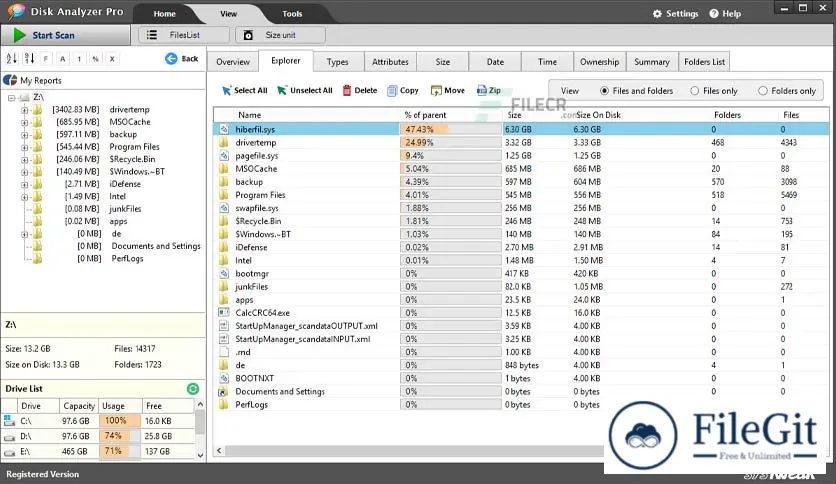This screenshot has width=836, height=484.
Task: Select the StartUpManager_scandataOUTPUT.xml row
Action: point(521,326)
